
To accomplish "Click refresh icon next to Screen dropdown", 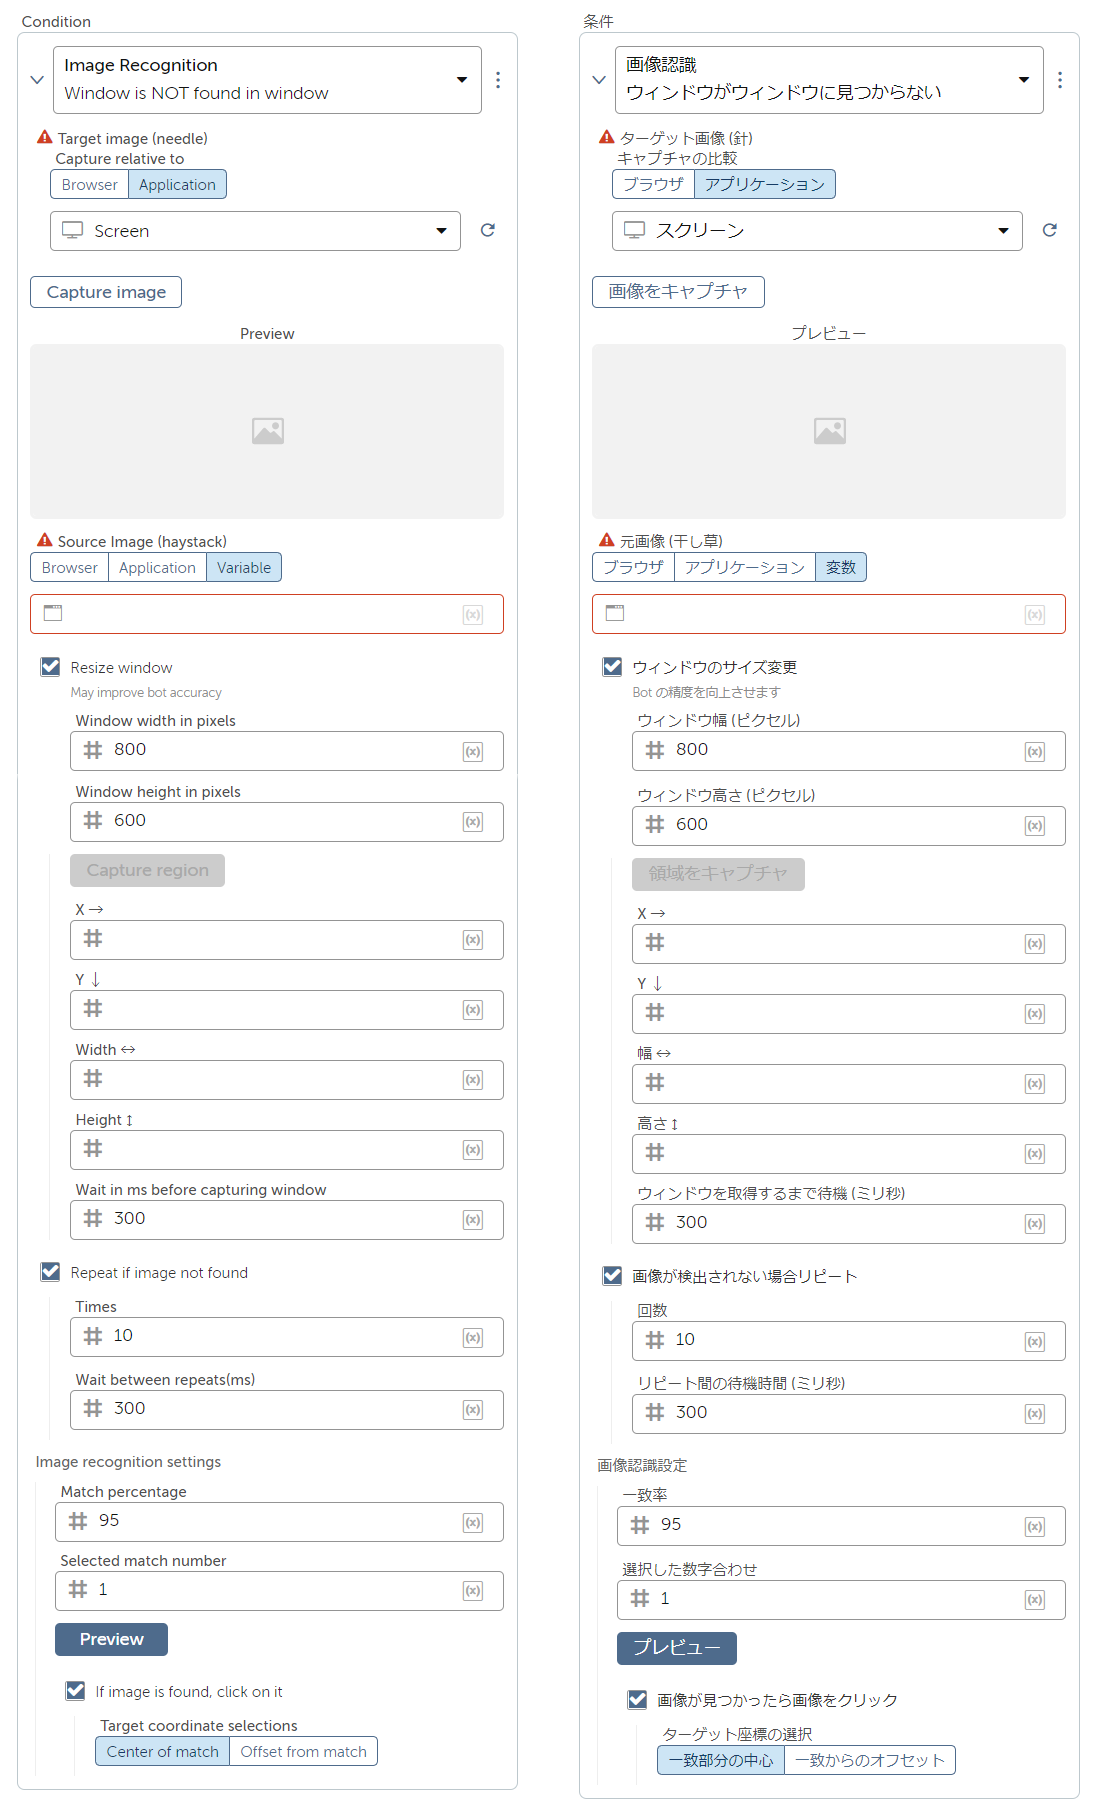I will [x=488, y=230].
